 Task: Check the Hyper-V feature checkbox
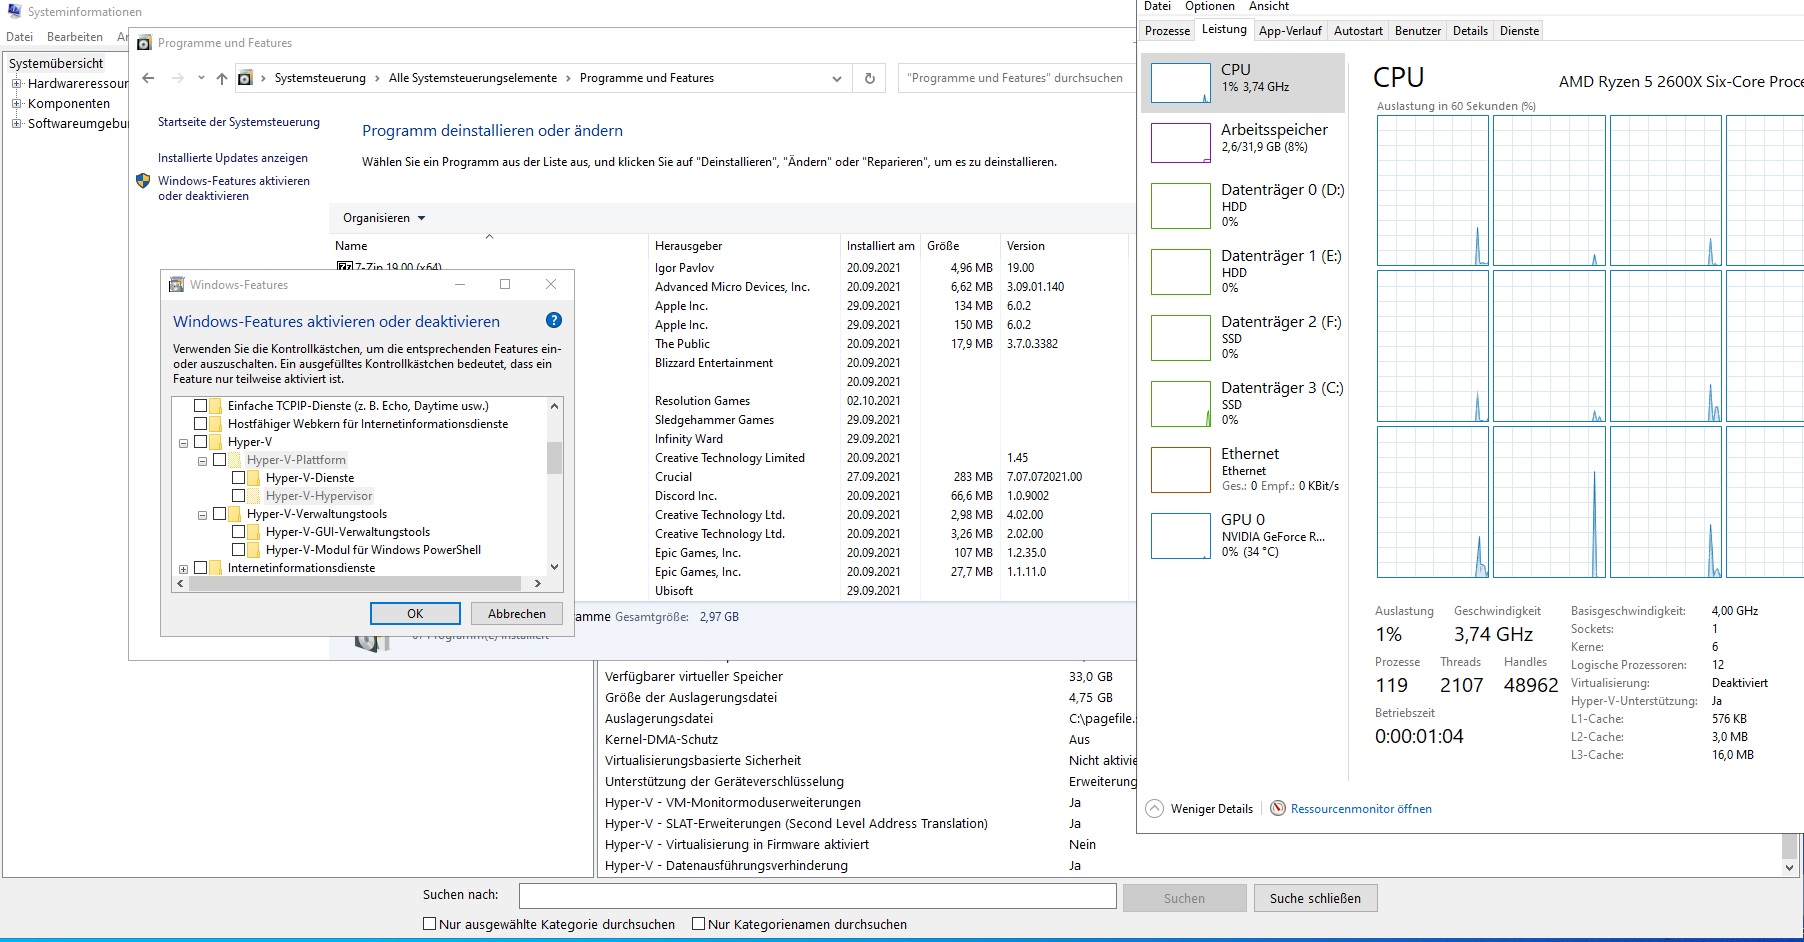[x=200, y=442]
